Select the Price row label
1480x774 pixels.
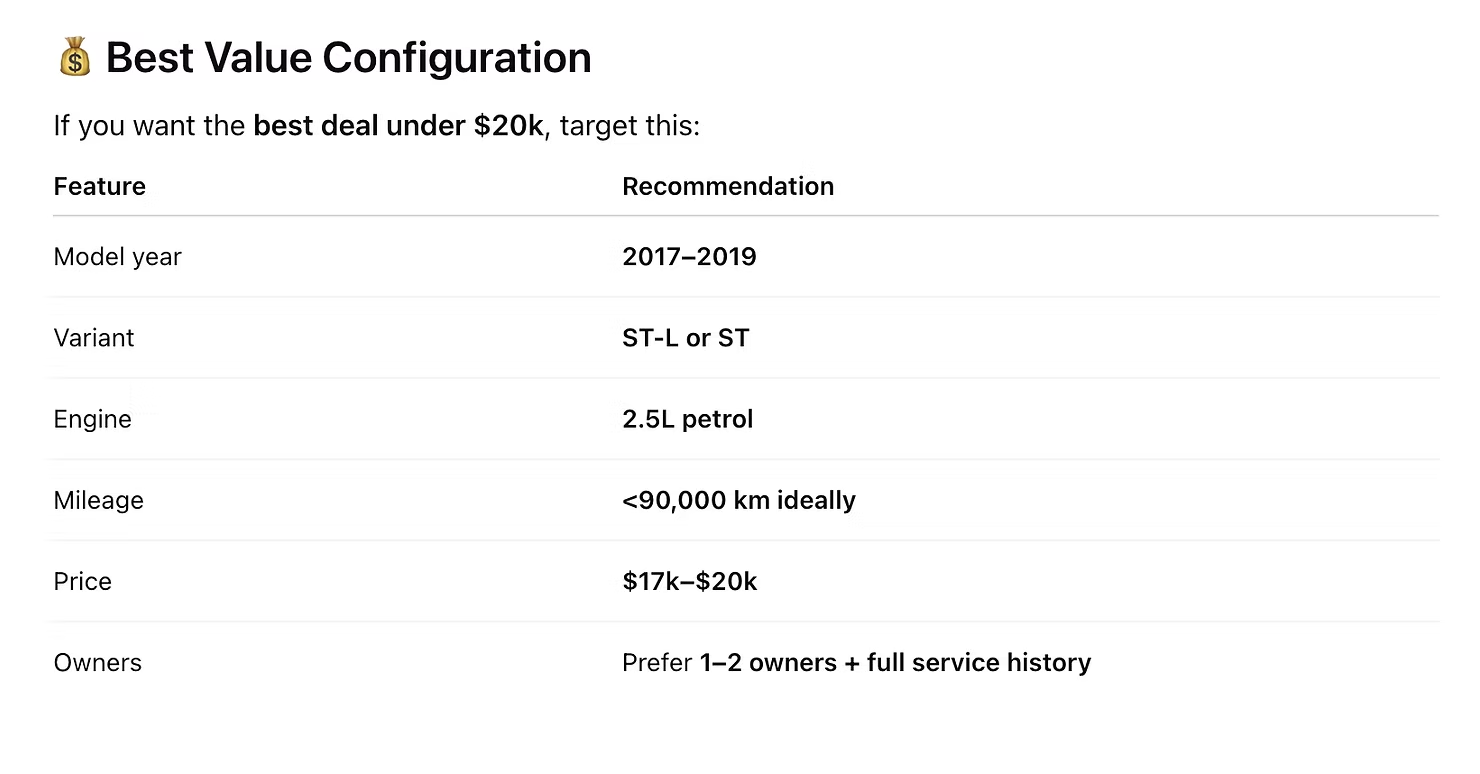tap(83, 581)
